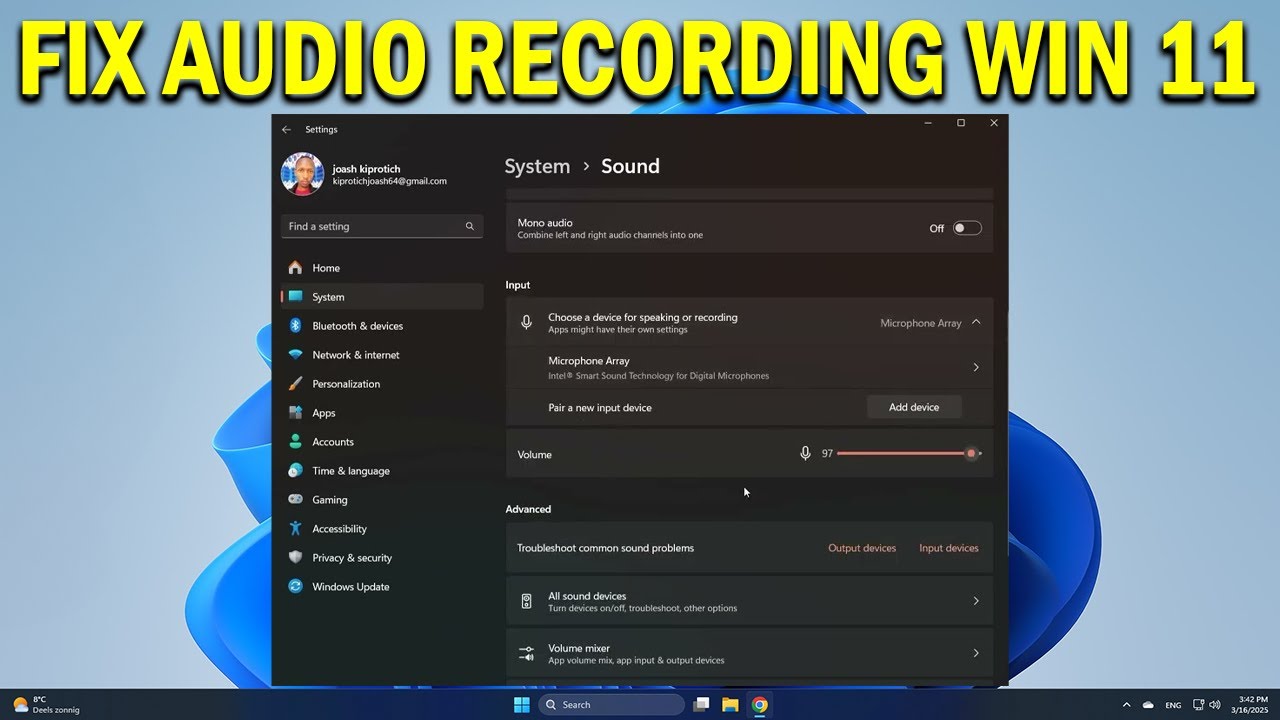
Task: Open the clock showing 3:42 PM
Action: pyautogui.click(x=1251, y=704)
